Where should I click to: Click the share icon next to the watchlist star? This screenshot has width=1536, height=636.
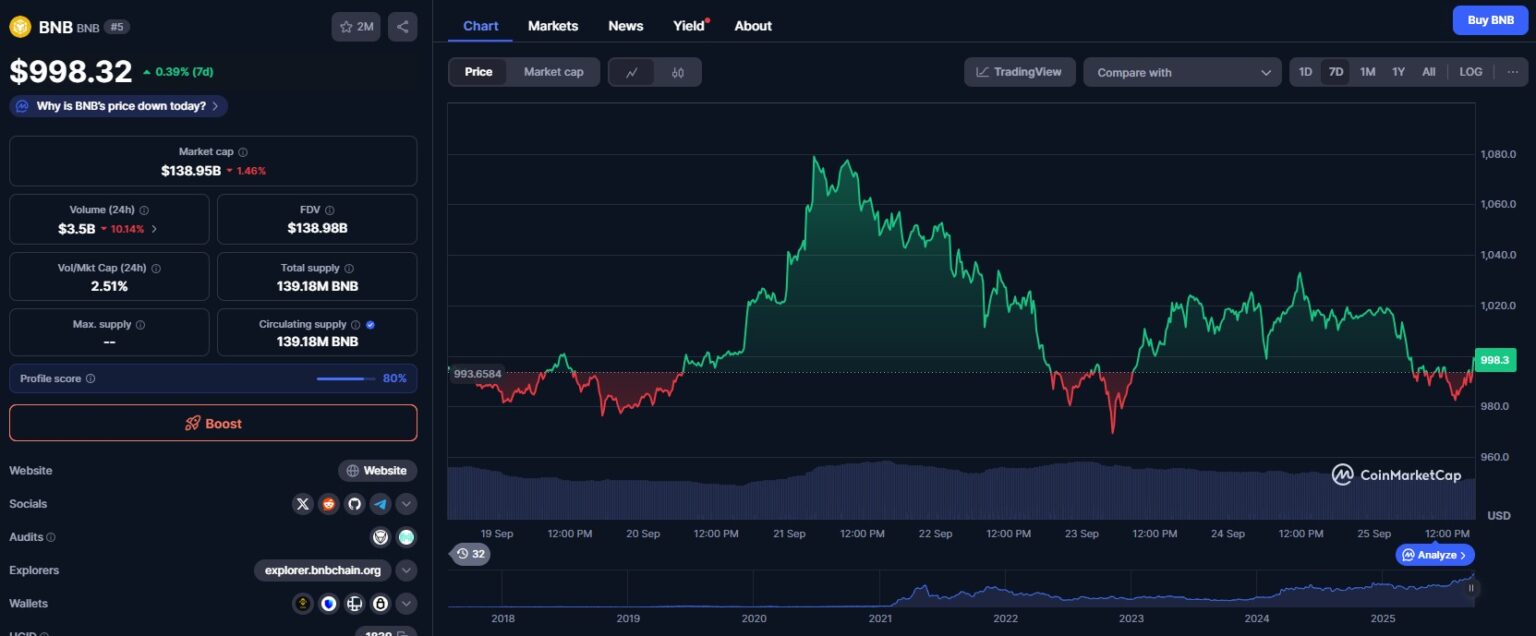[402, 27]
